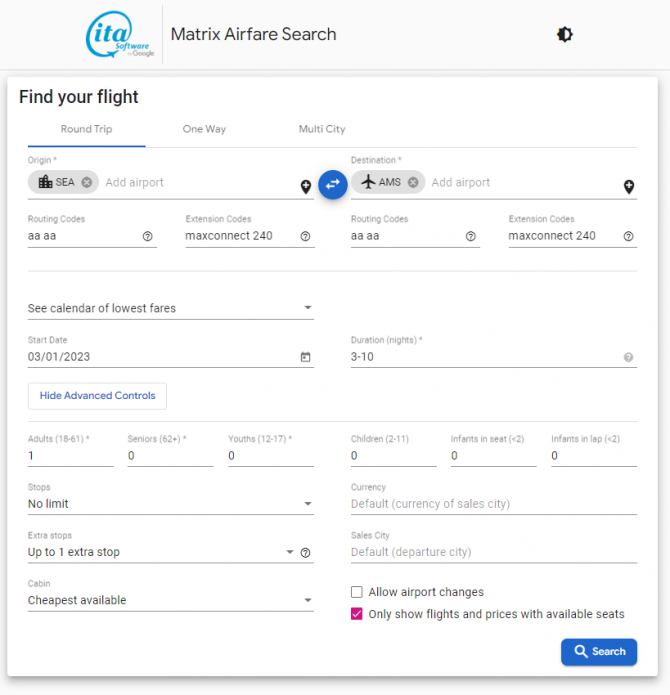Viewport: 670px width, 695px height.
Task: Open map pin picker for Destination
Action: pos(629,187)
